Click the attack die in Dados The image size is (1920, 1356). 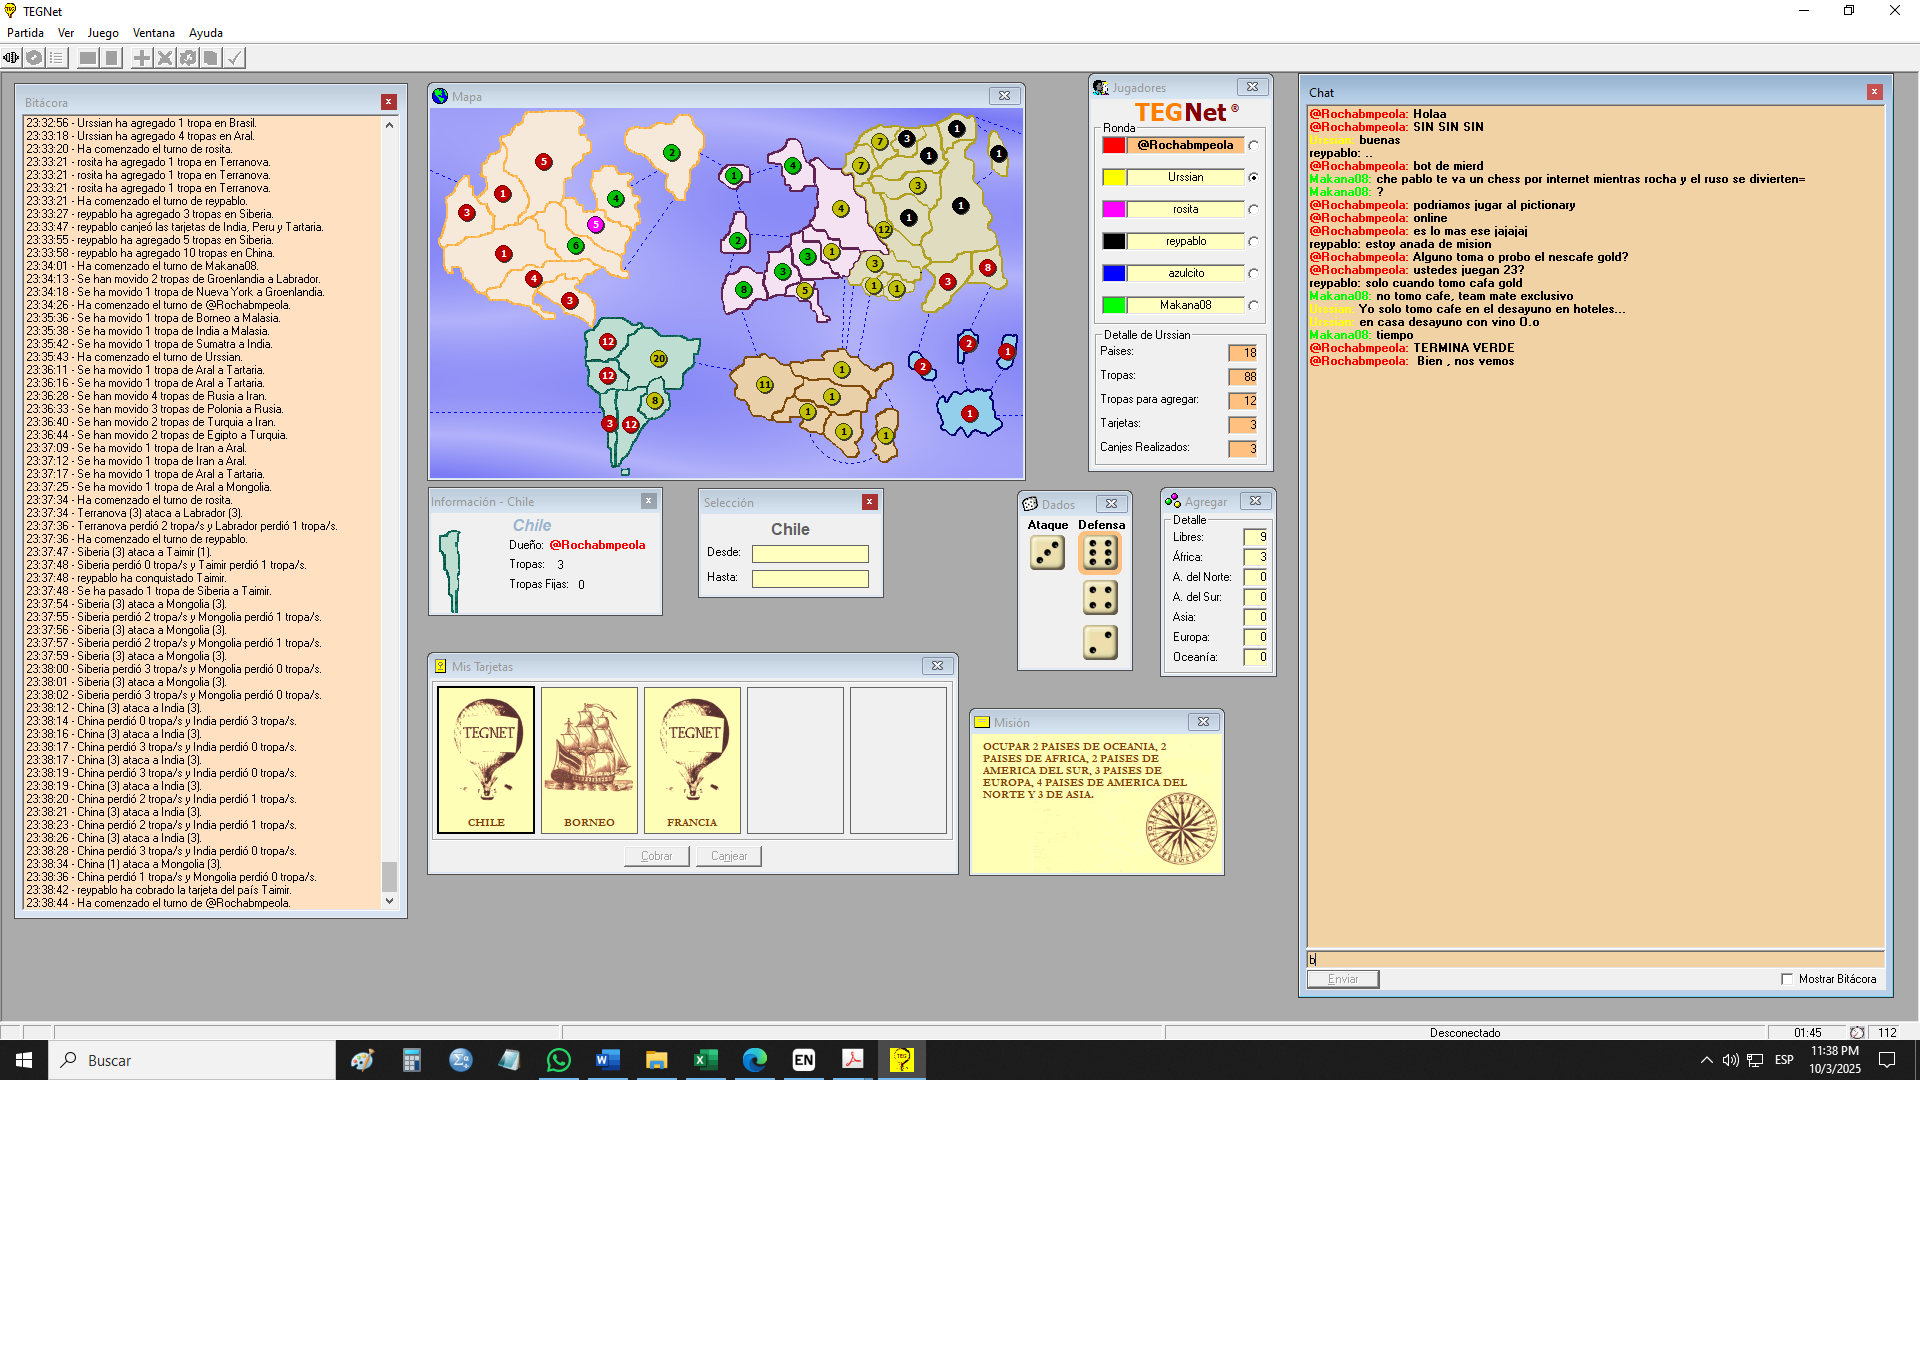[x=1047, y=553]
